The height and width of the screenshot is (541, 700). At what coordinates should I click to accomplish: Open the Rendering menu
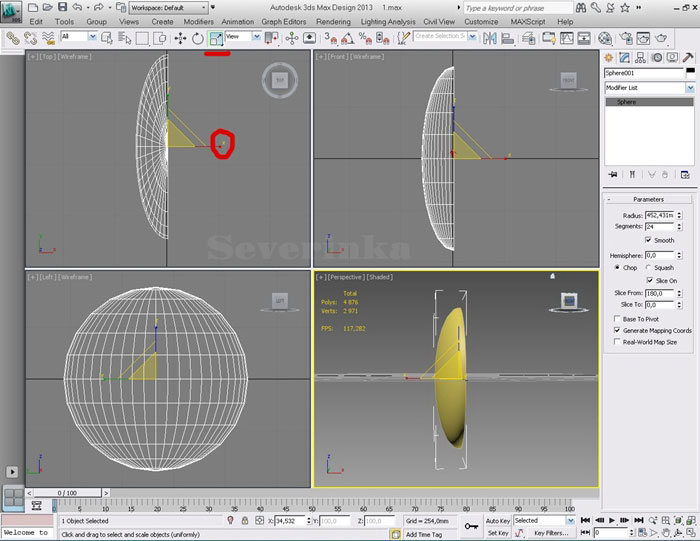(x=333, y=21)
